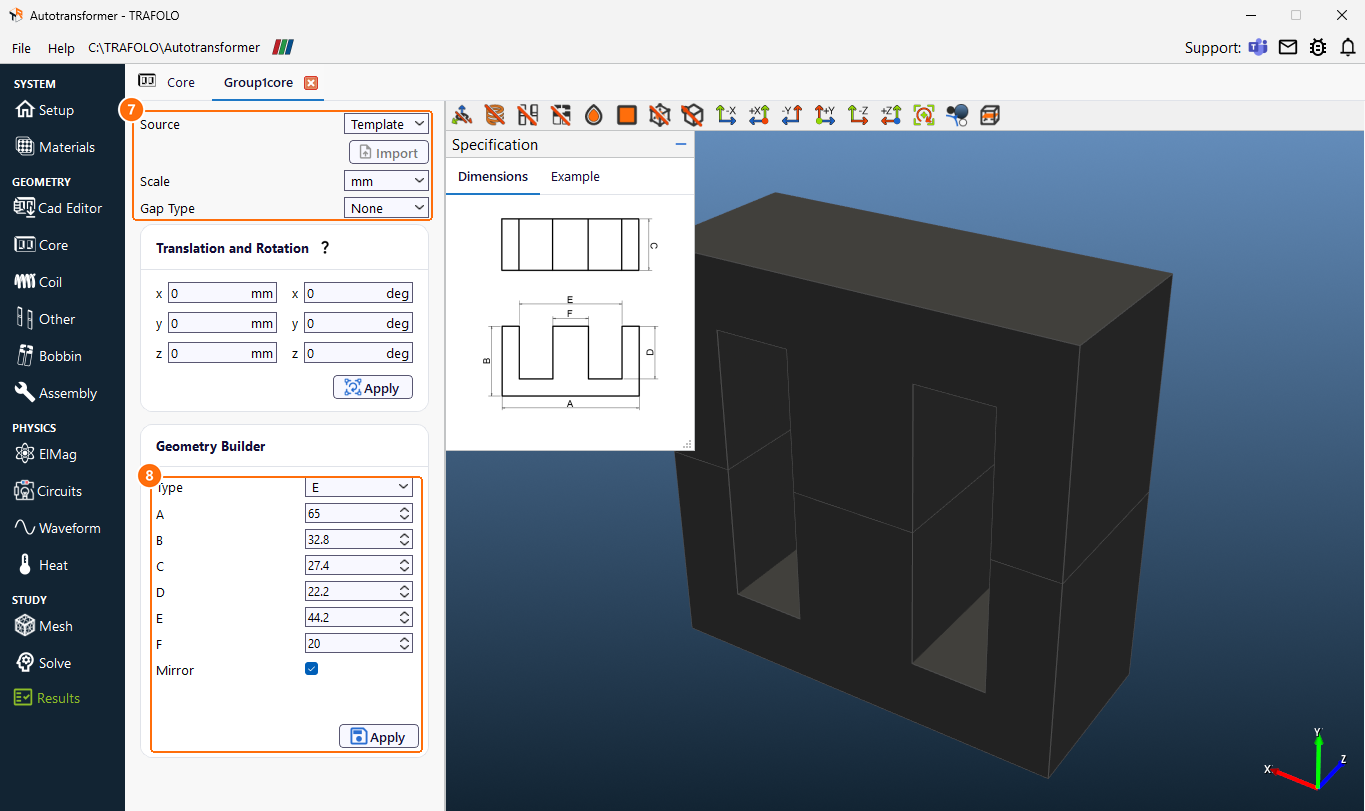Viewport: 1365px width, 811px height.
Task: Click the -X view direction icon
Action: [727, 115]
